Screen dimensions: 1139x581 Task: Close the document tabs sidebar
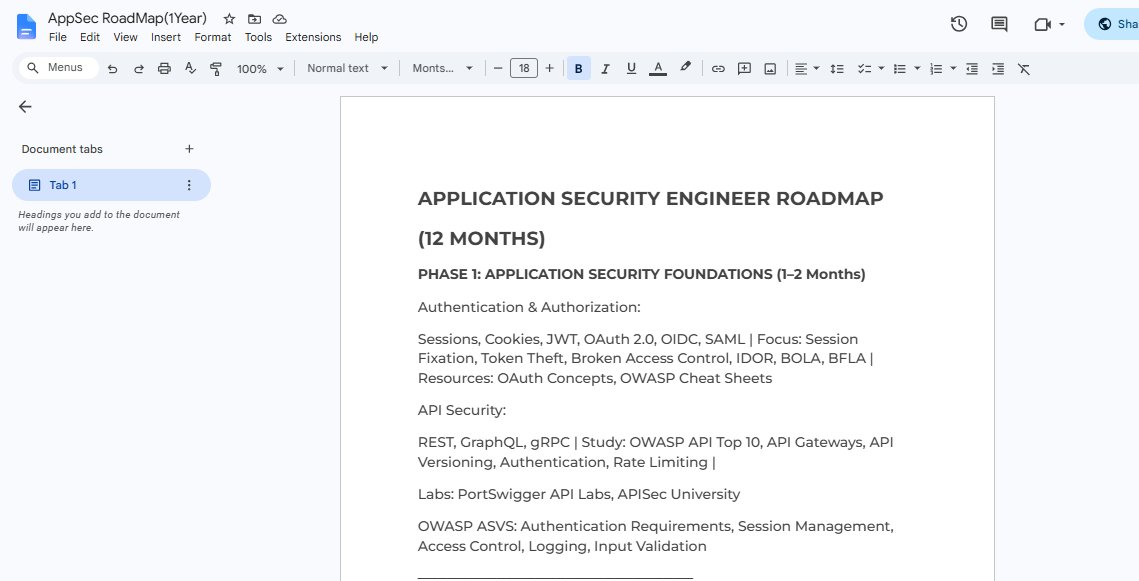pos(25,107)
